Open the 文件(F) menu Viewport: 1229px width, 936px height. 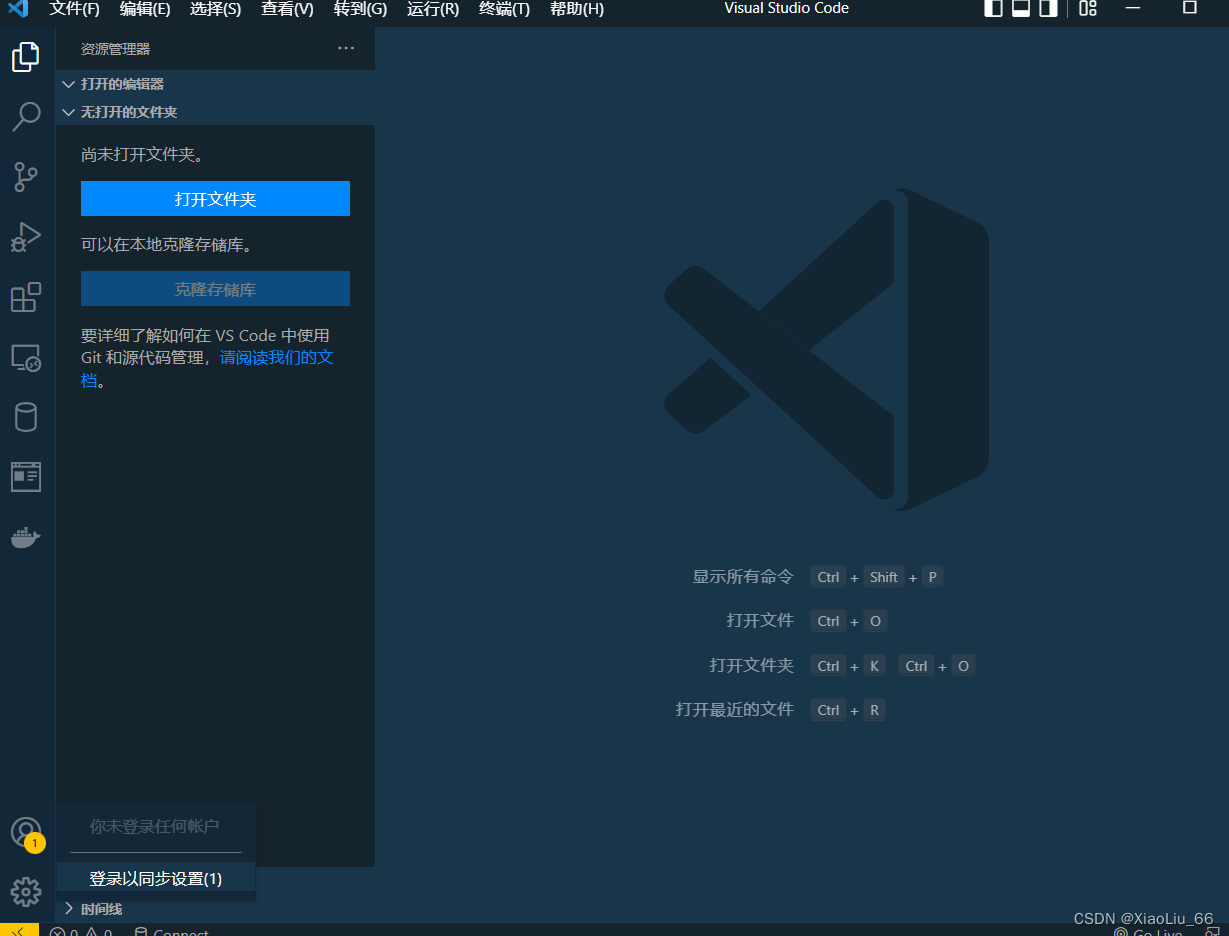click(x=75, y=9)
